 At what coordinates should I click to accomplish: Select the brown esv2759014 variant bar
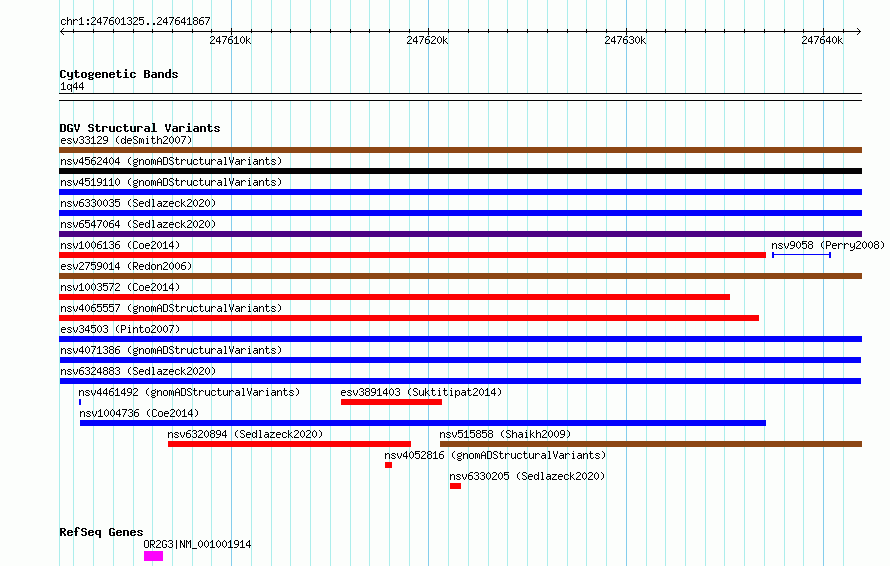[460, 276]
